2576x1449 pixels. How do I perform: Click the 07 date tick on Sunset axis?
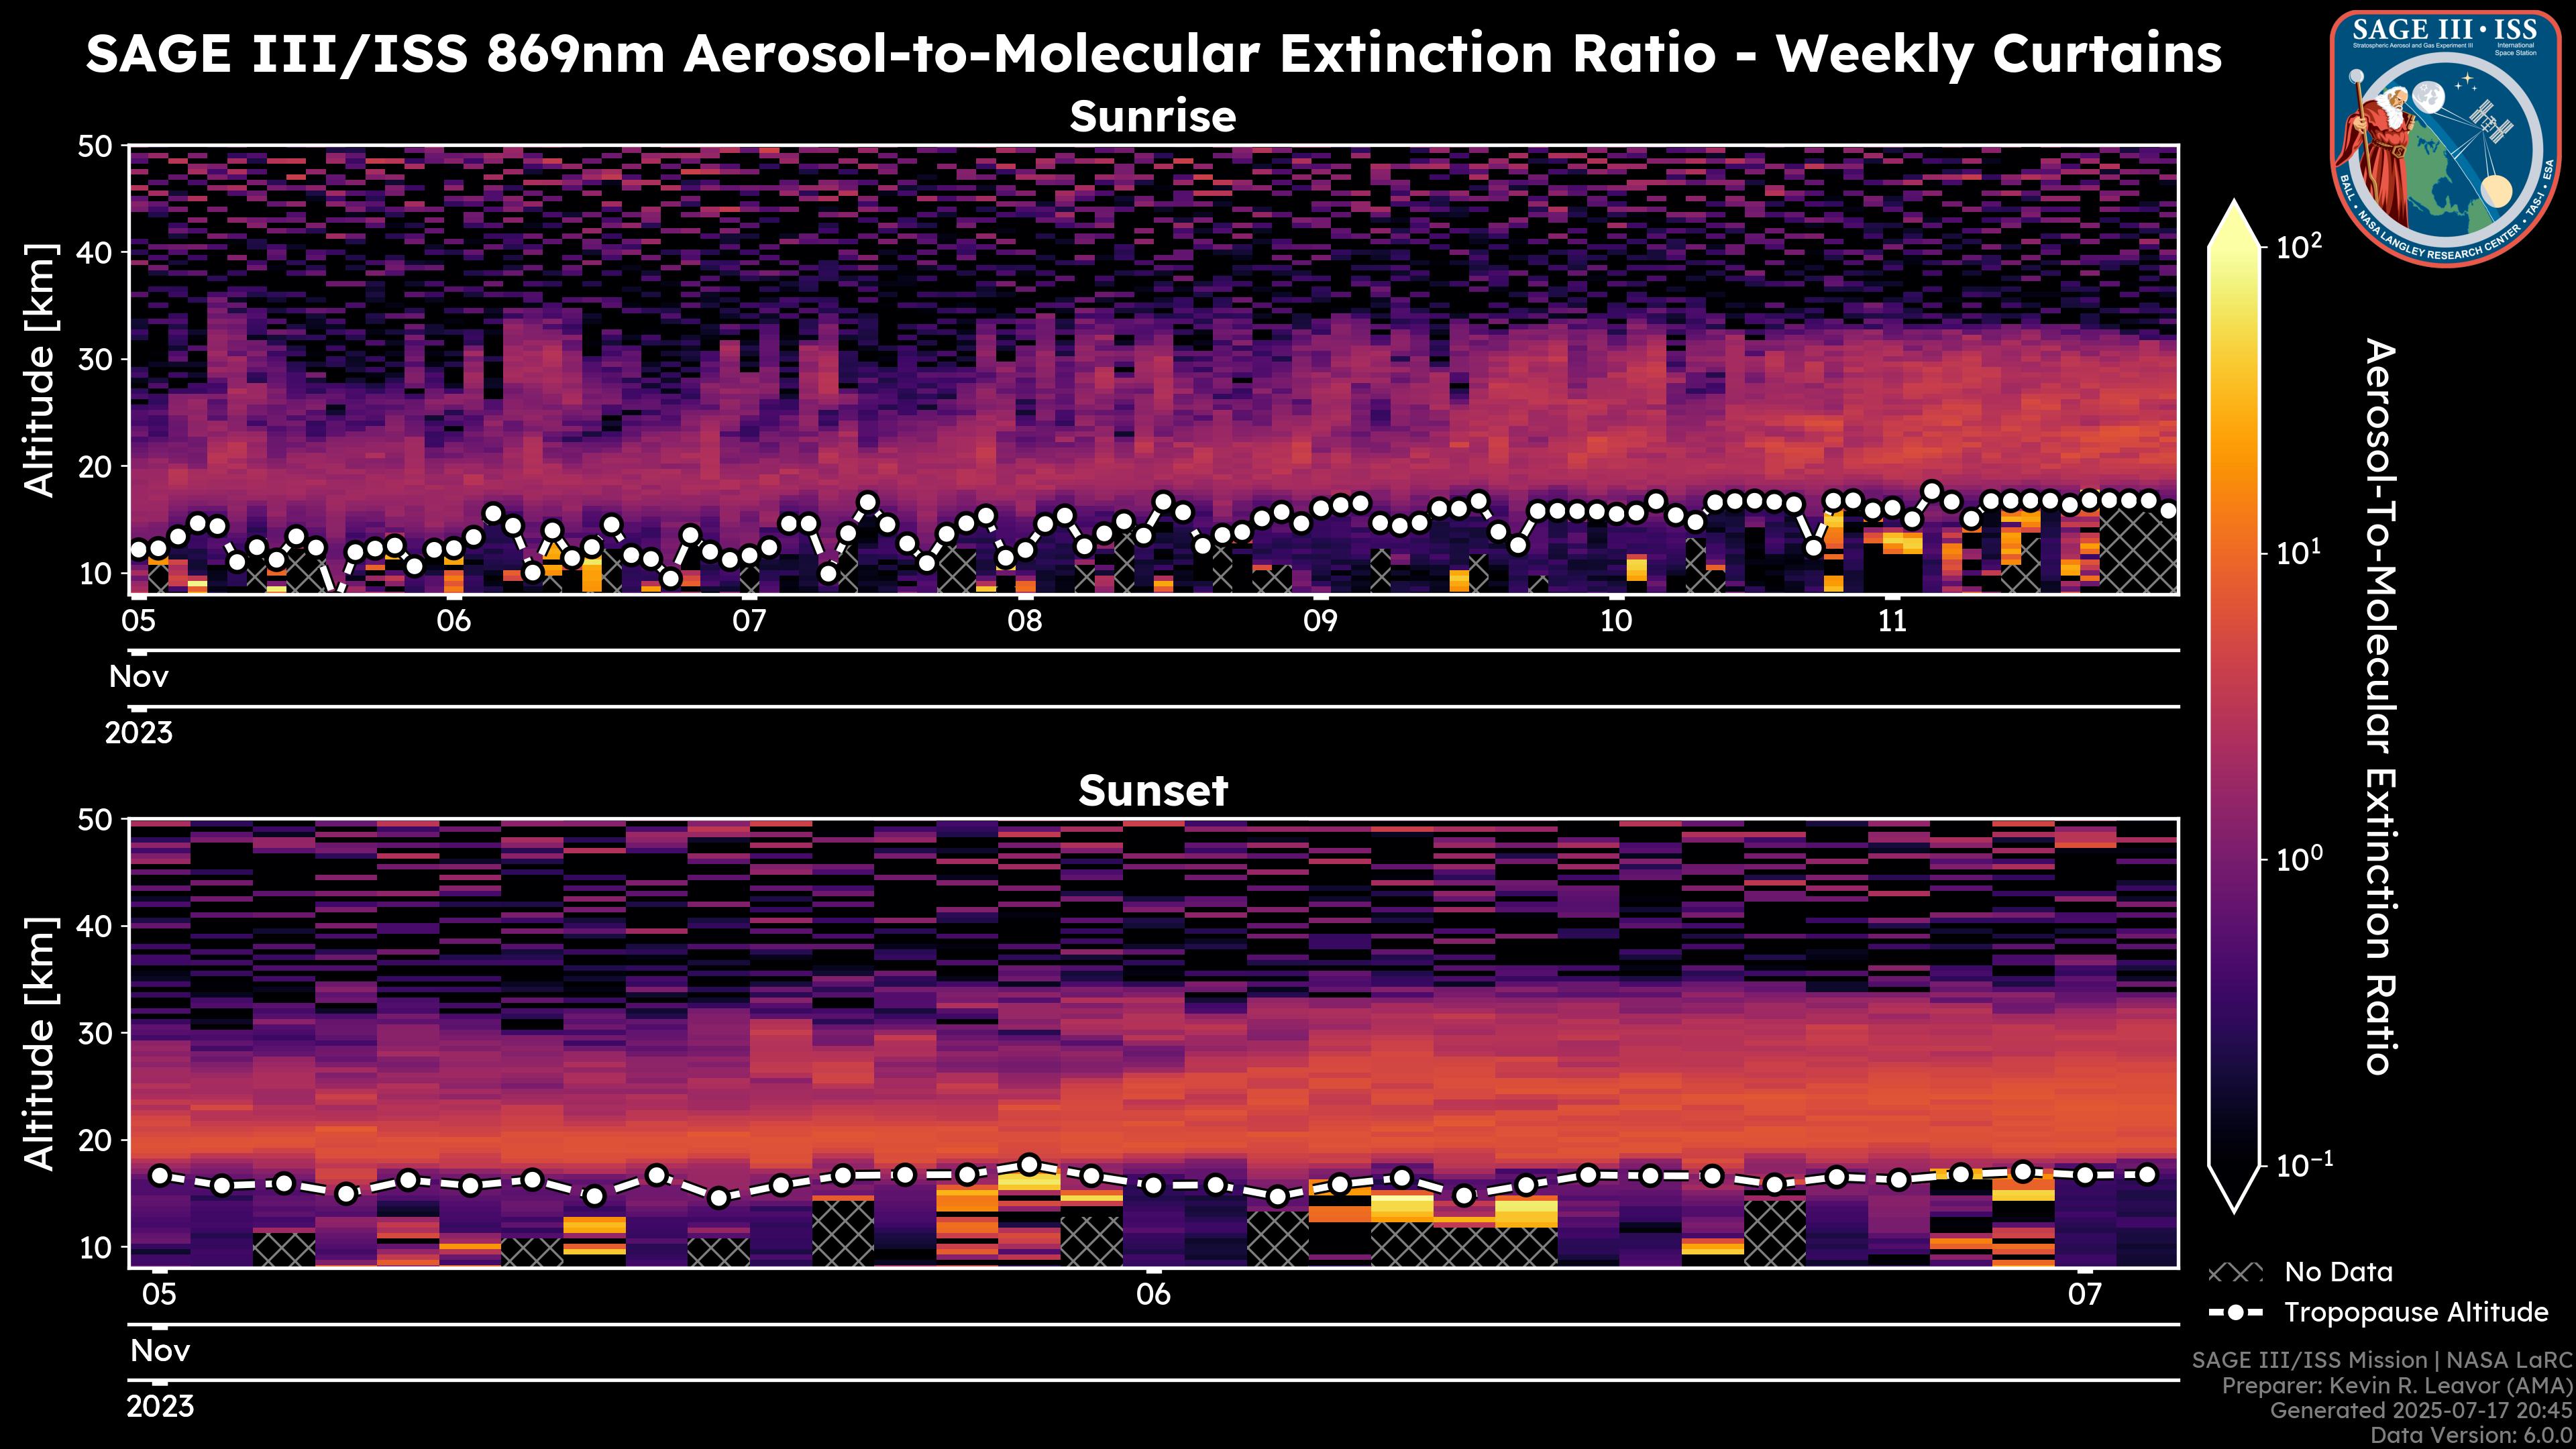point(2084,1295)
